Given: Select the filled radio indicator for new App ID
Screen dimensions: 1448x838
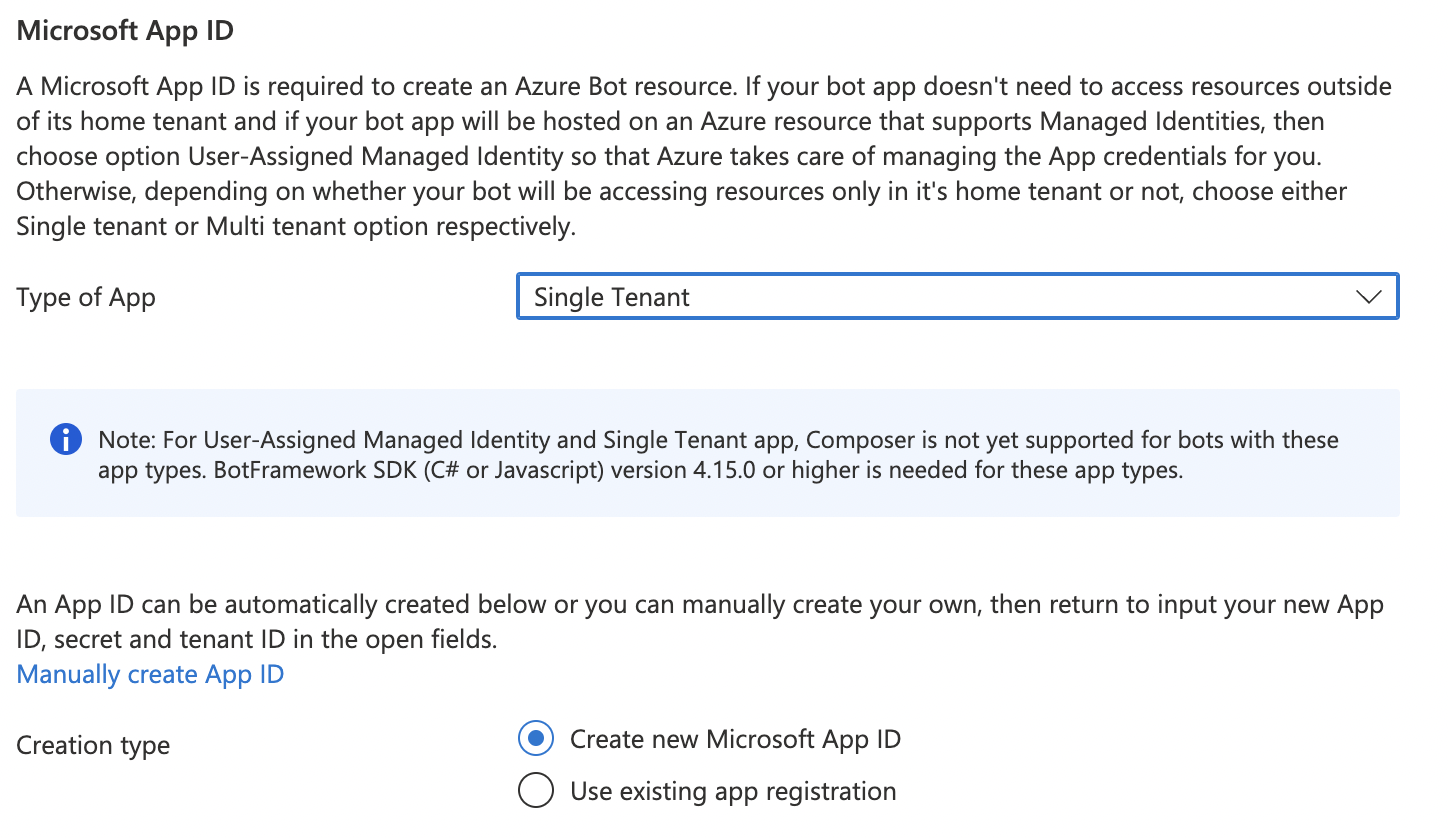Looking at the screenshot, I should click(536, 738).
